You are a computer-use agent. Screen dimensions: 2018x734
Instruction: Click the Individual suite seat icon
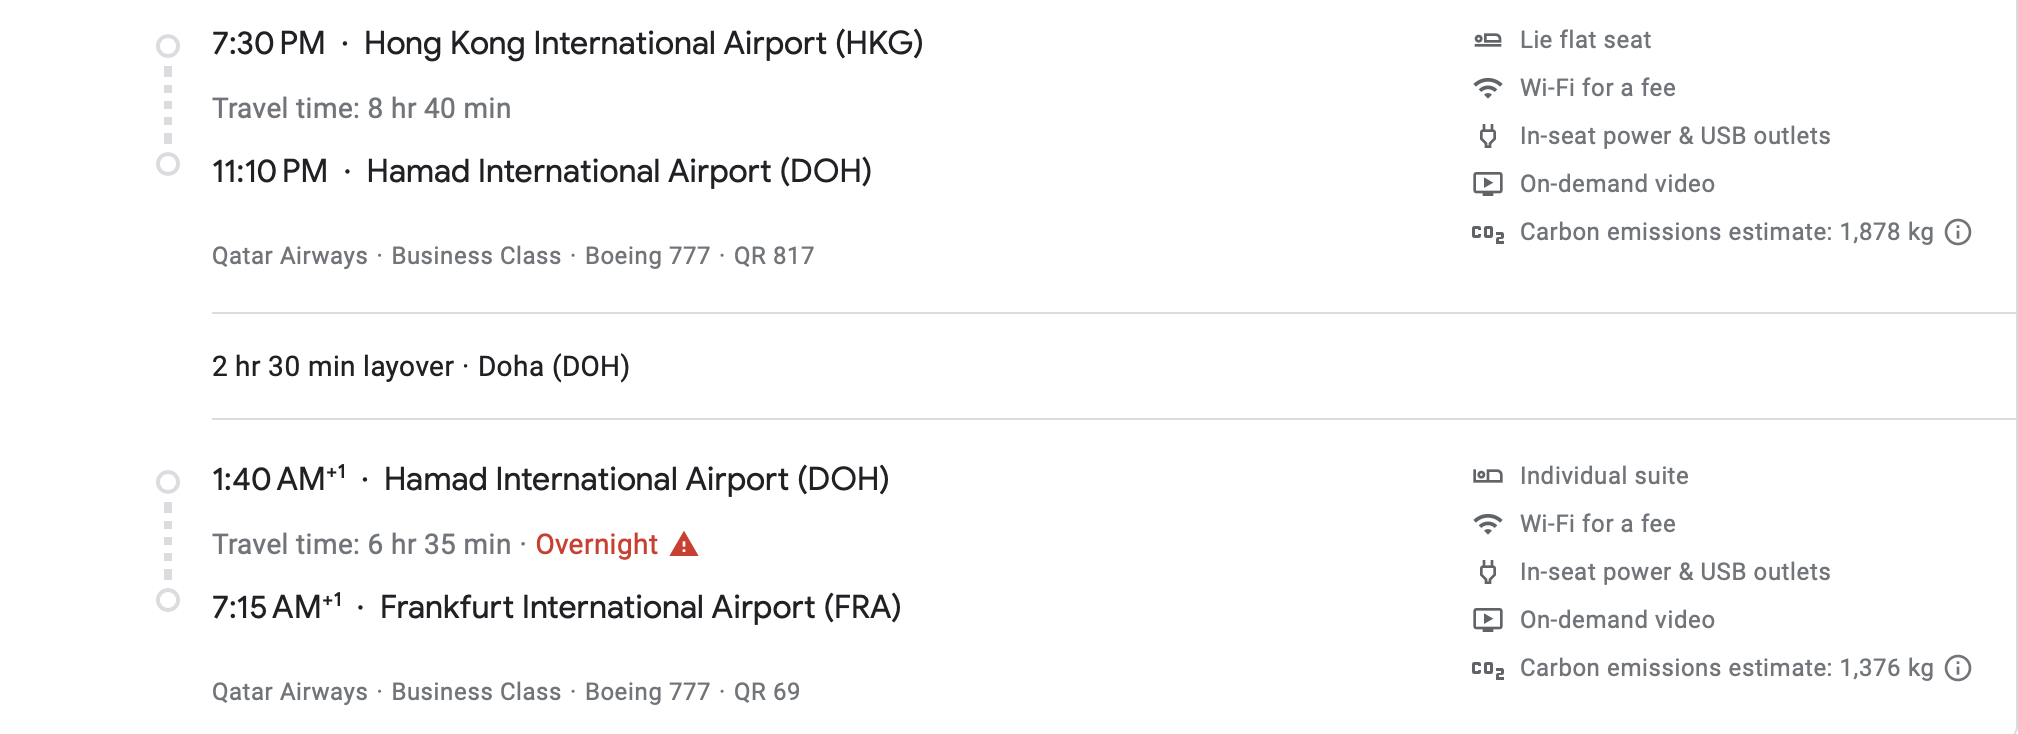(x=1487, y=476)
